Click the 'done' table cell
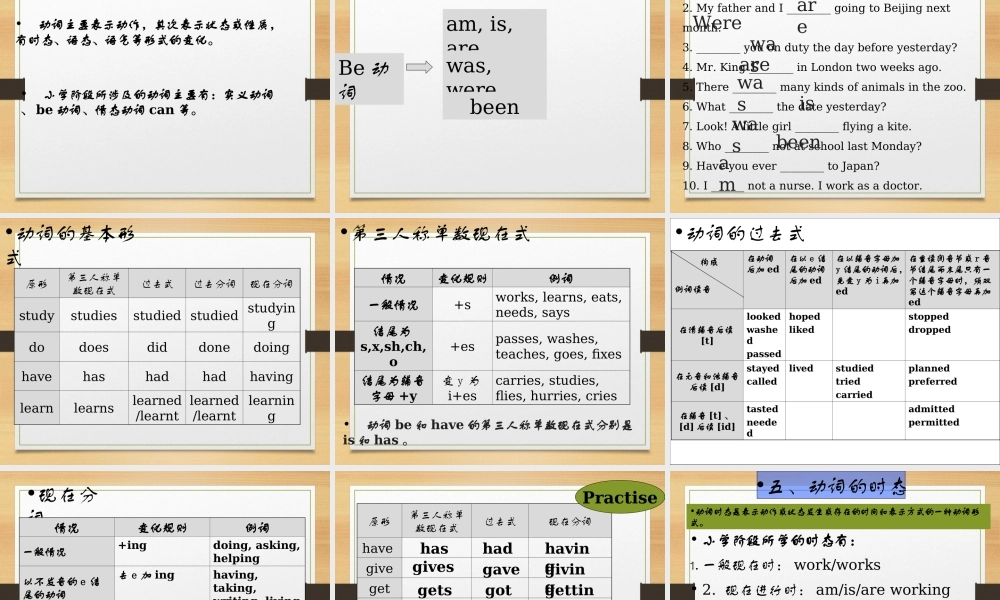 coord(214,348)
